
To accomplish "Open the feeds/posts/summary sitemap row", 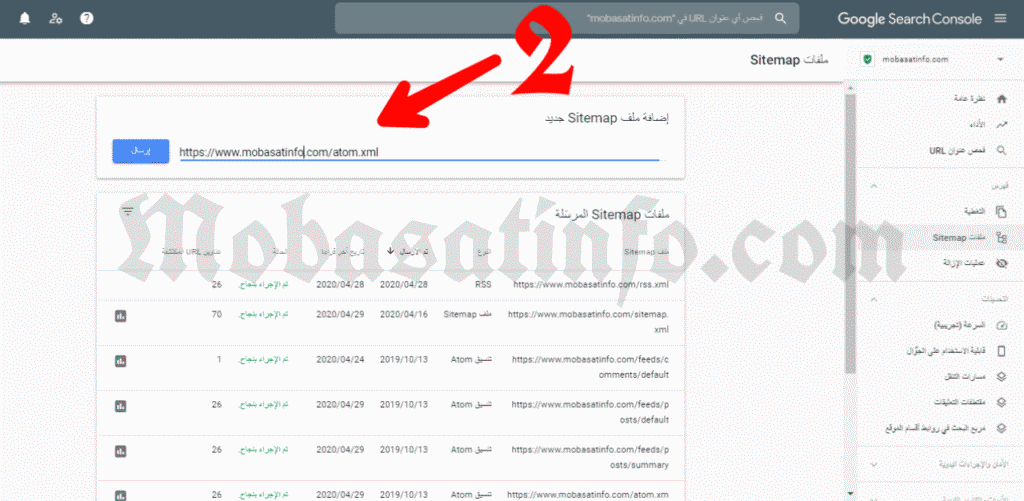I will 391,458.
